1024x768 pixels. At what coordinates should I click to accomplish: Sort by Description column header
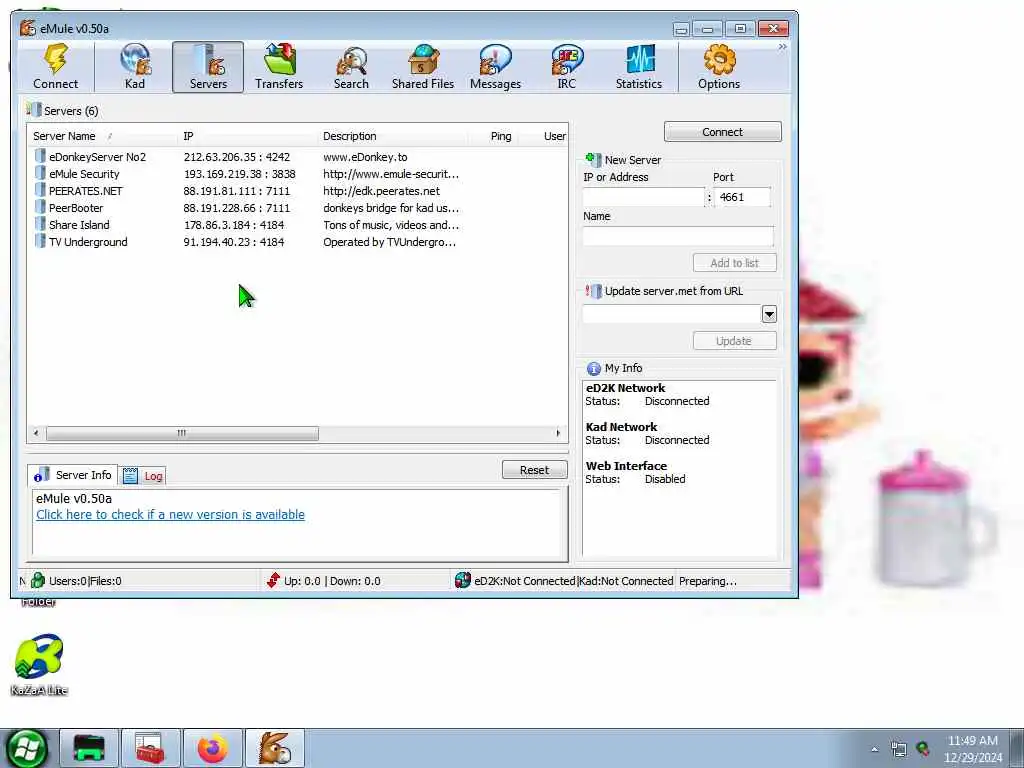pos(392,136)
